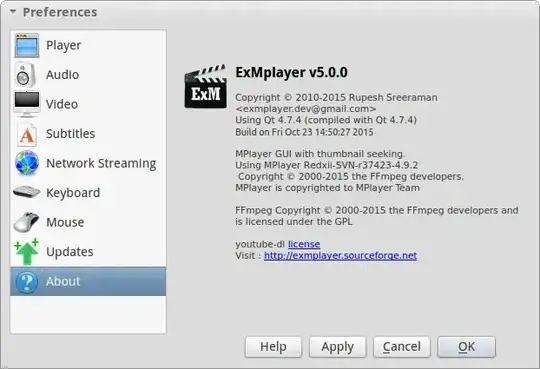Go to Network Streaming settings
This screenshot has height=369, width=540.
pos(88,163)
